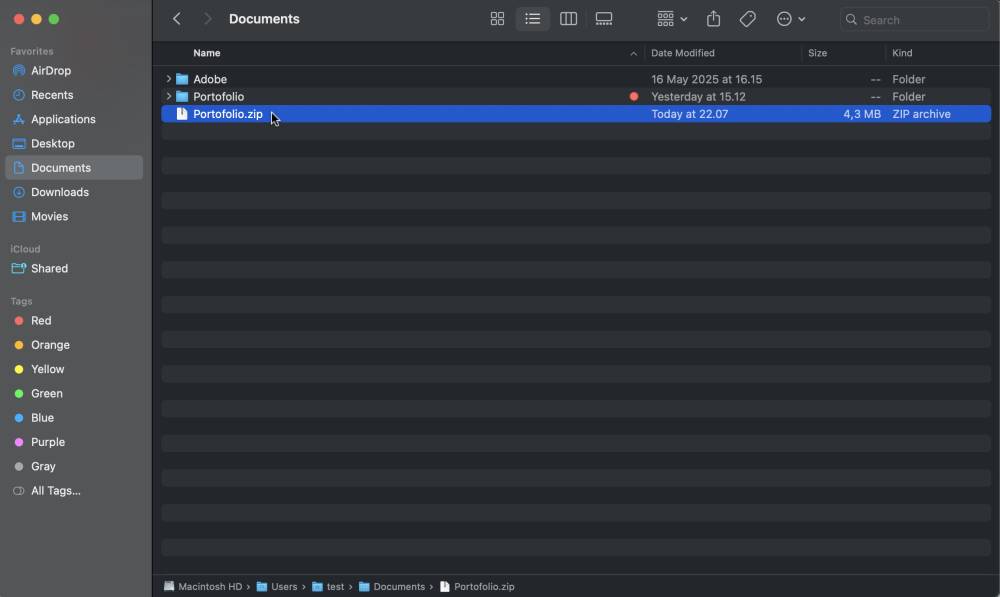This screenshot has width=1000, height=597.
Task: Click the Edit Tags icon
Action: [747, 19]
